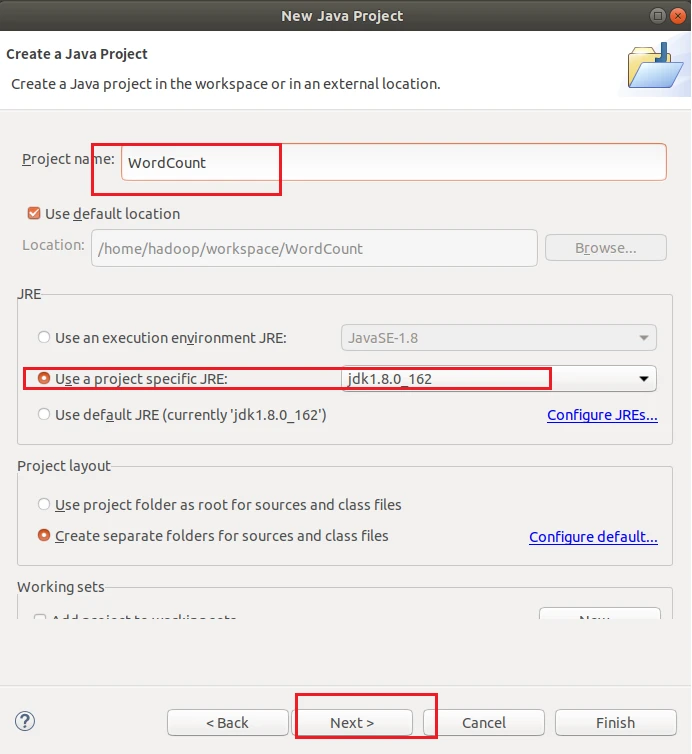692x754 pixels.
Task: Follow the Configure default link
Action: coord(593,537)
